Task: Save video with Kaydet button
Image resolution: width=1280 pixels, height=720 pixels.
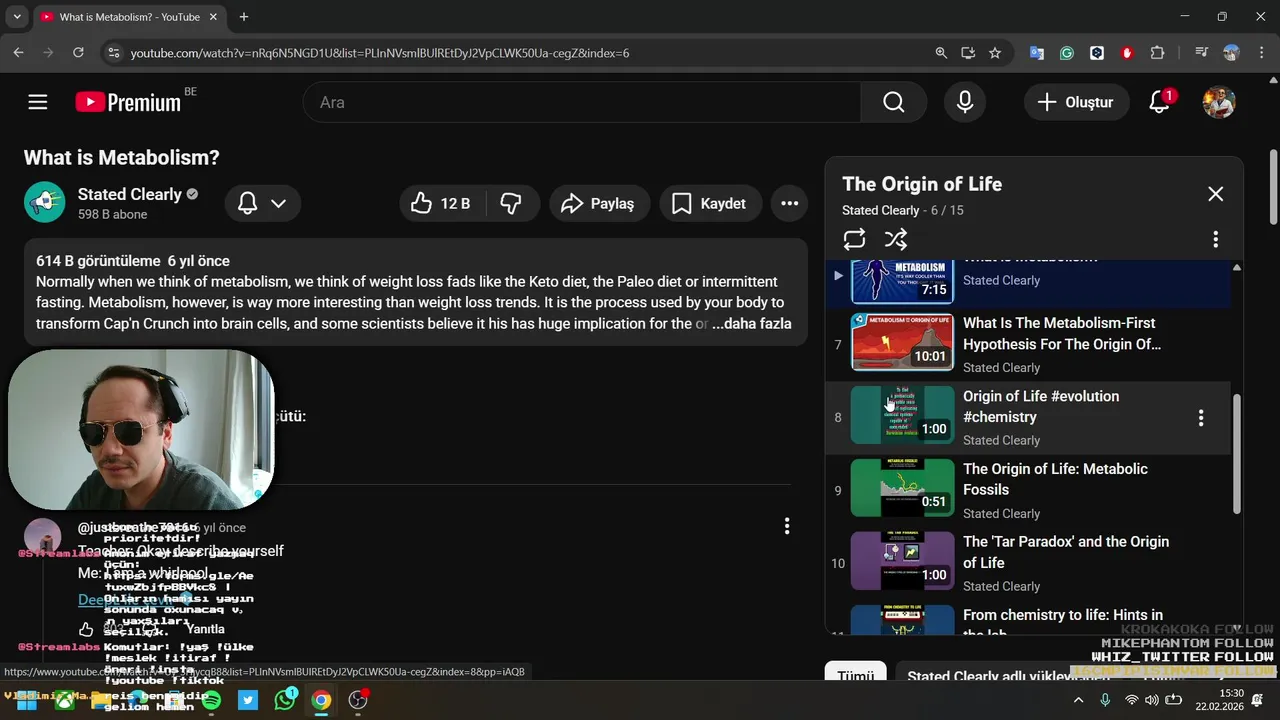Action: point(709,203)
